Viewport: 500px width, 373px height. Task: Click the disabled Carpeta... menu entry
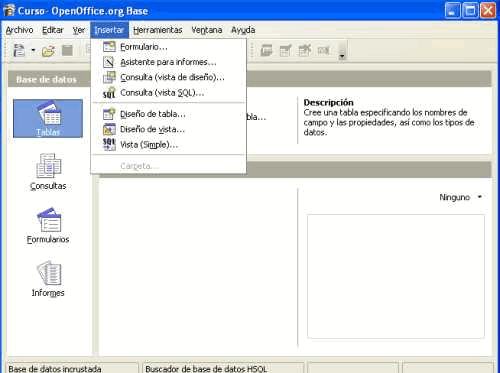pos(168,166)
